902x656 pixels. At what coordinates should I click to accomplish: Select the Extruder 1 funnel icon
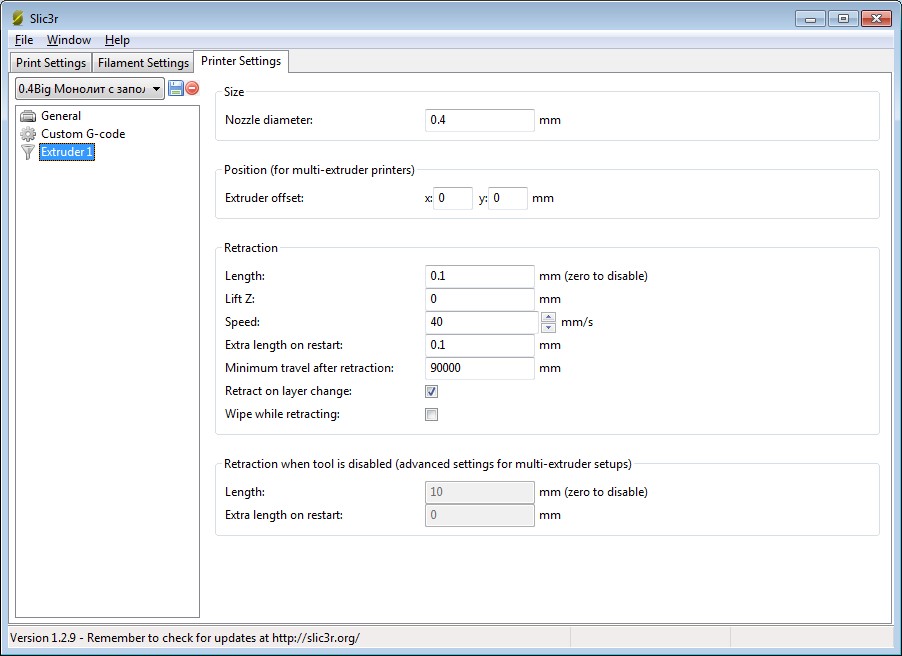(x=28, y=152)
